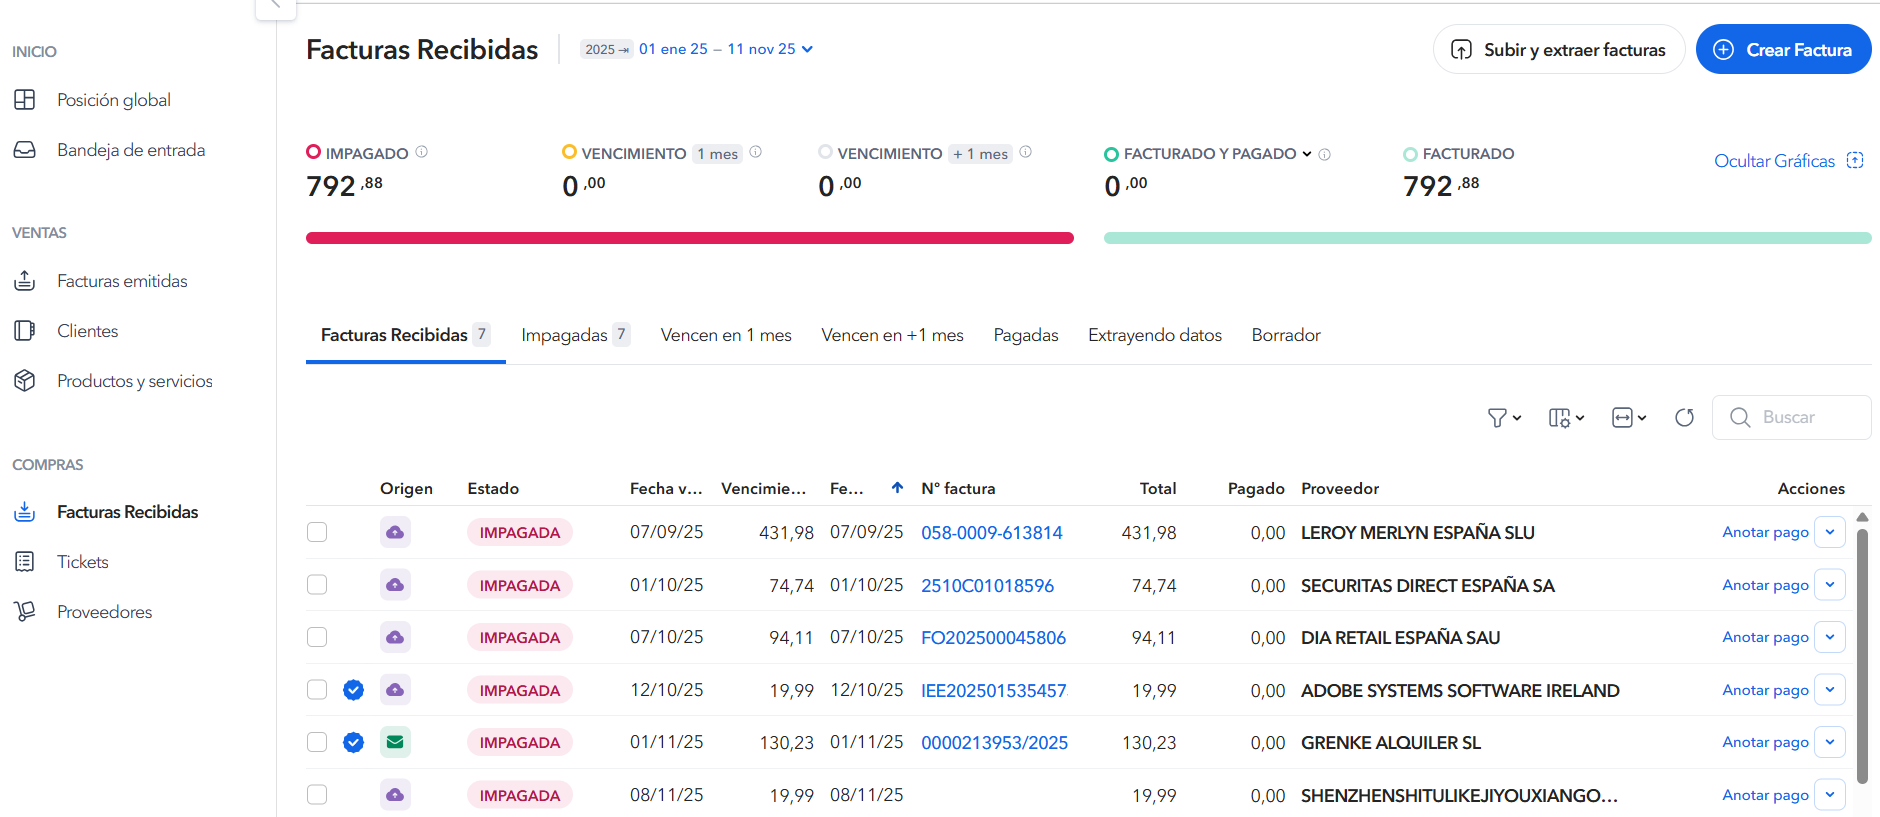This screenshot has width=1880, height=817.
Task: Click the cloud origin icon on LEROY MERLYN row
Action: pos(395,532)
